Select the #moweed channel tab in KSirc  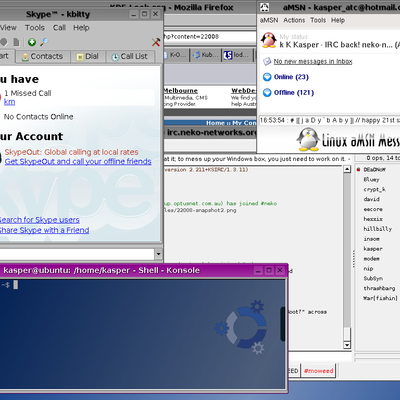tap(319, 371)
